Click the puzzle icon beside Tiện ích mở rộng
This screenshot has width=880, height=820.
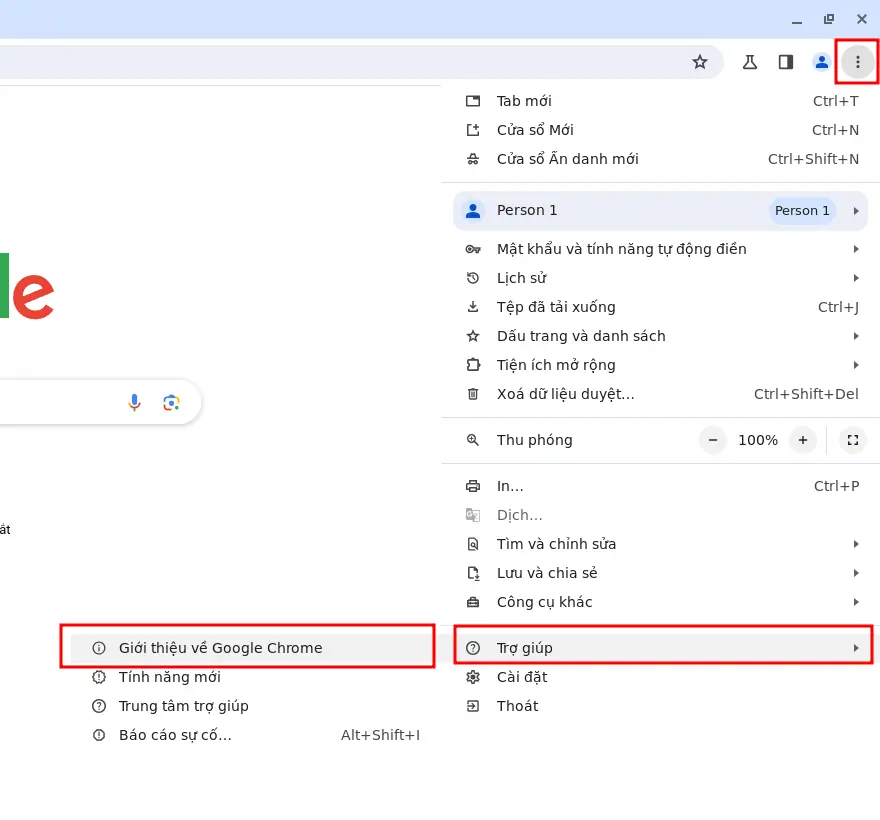(473, 365)
